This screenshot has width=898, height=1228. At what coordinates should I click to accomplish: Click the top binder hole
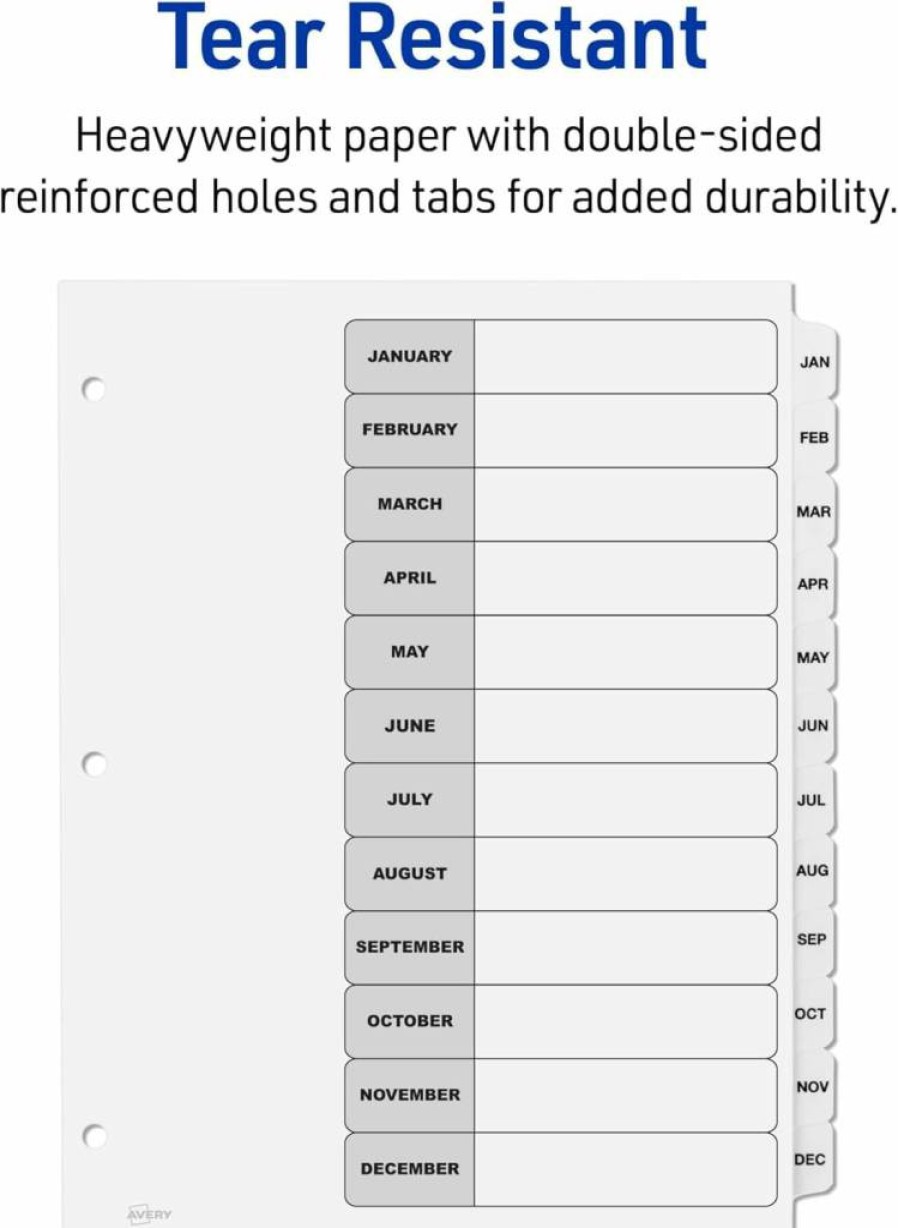[x=93, y=389]
